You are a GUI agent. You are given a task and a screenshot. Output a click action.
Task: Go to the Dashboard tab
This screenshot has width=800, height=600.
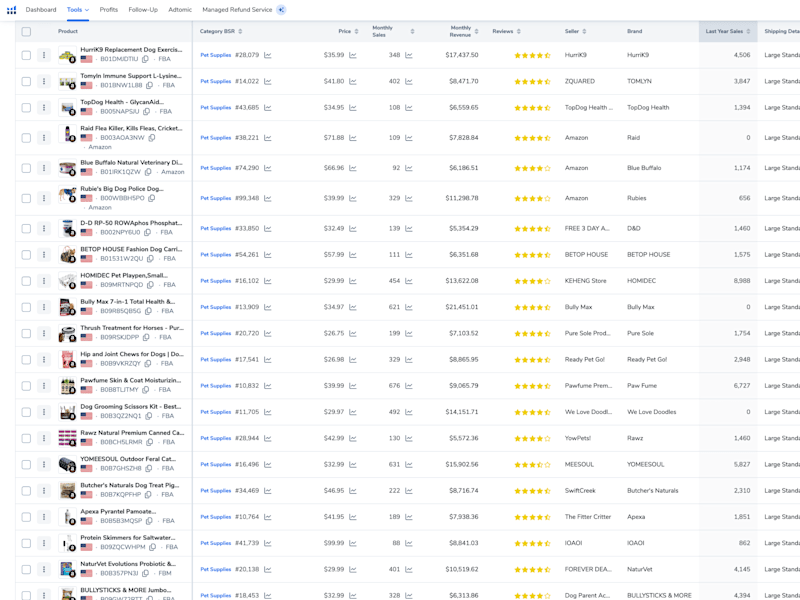pyautogui.click(x=41, y=10)
